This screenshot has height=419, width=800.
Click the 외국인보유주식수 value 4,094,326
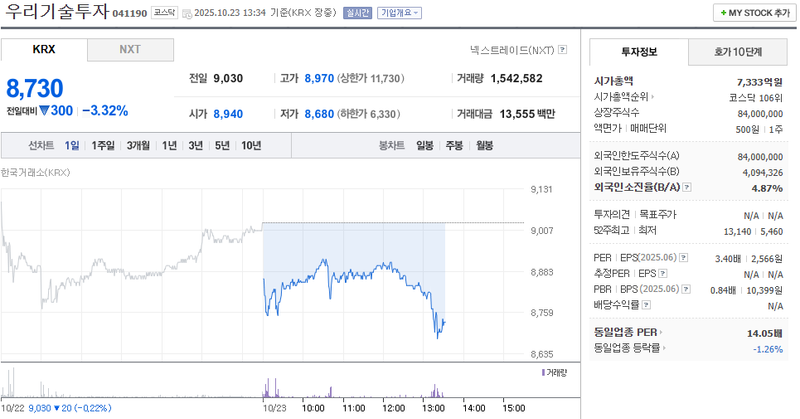[x=763, y=173]
